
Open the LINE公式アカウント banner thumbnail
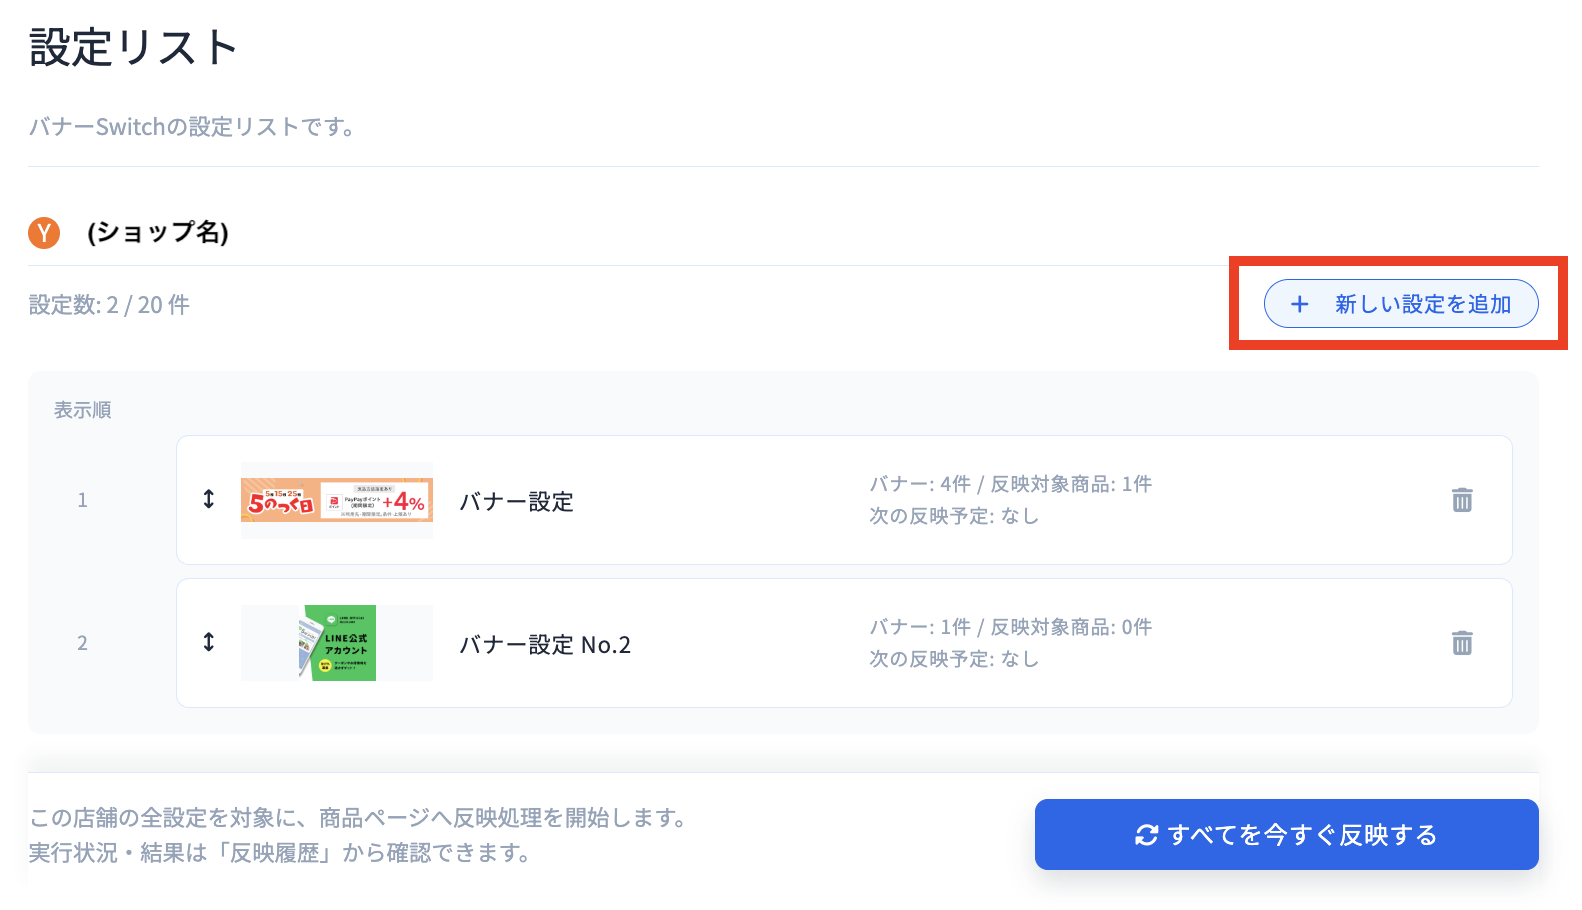[x=337, y=643]
